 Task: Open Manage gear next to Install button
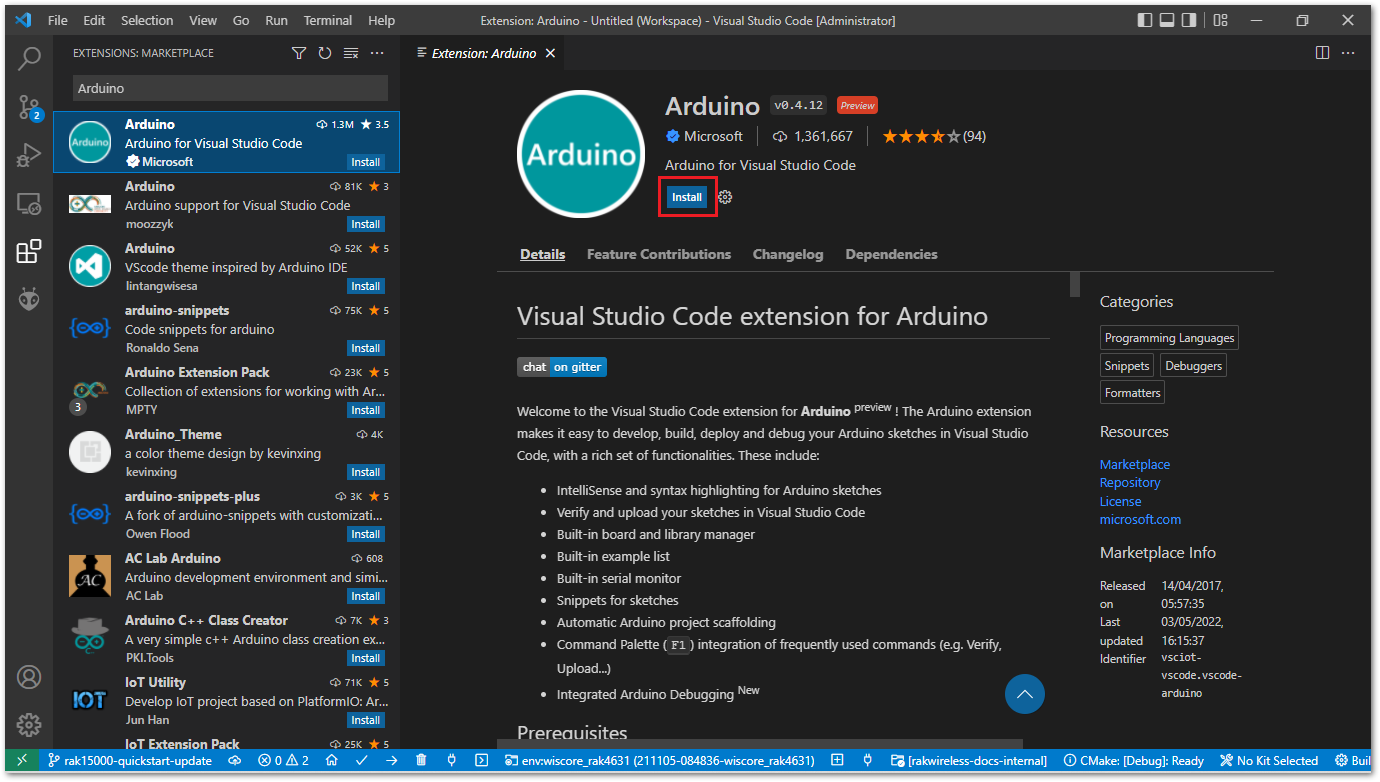[x=725, y=197]
